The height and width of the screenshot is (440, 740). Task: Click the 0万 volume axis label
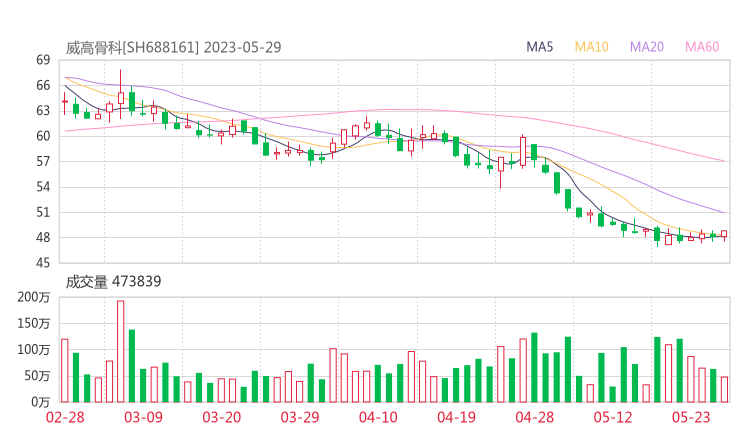pyautogui.click(x=41, y=402)
